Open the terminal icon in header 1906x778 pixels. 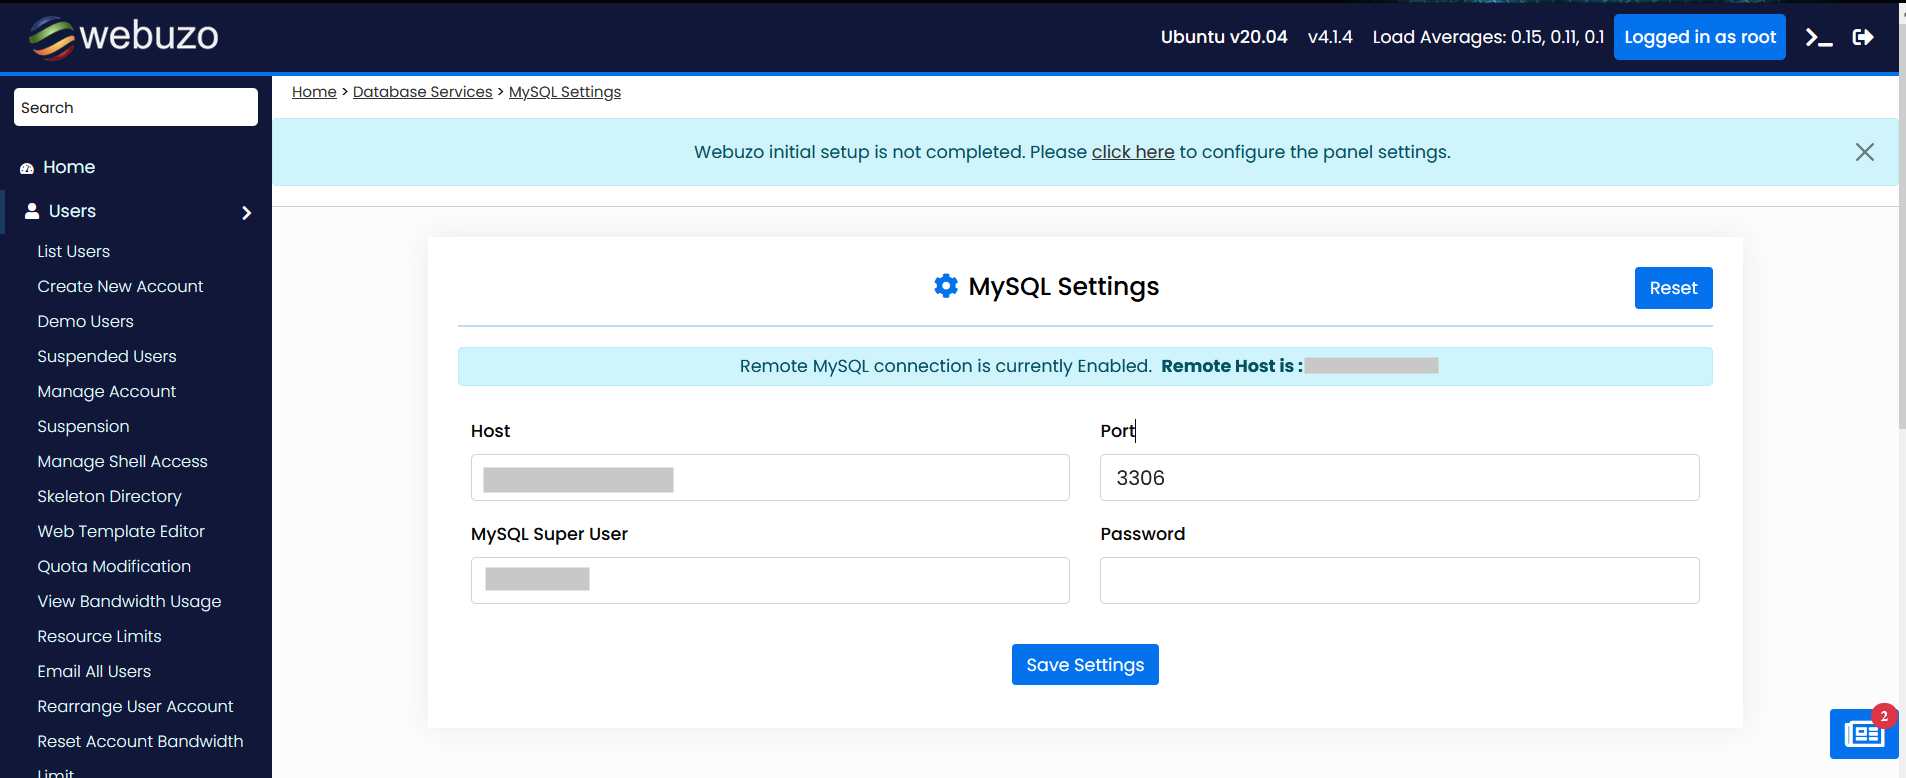tap(1818, 38)
